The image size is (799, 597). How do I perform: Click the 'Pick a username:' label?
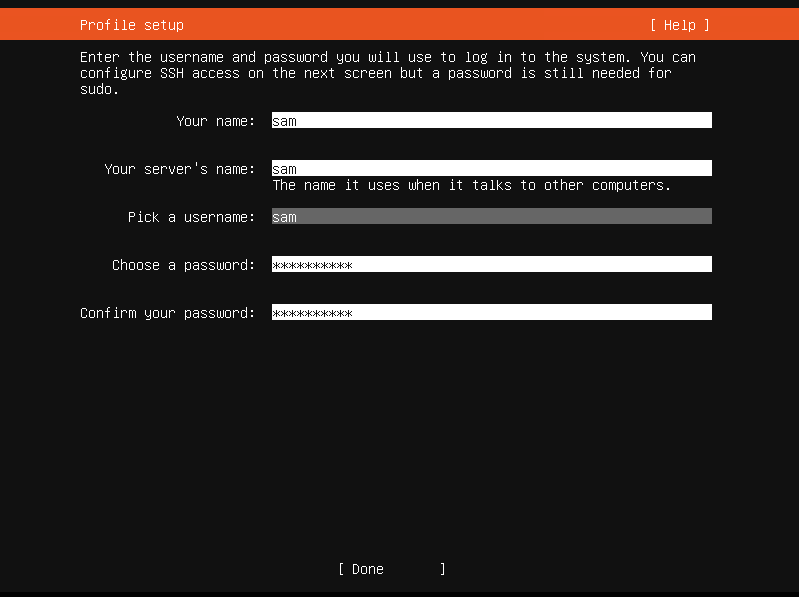[191, 217]
